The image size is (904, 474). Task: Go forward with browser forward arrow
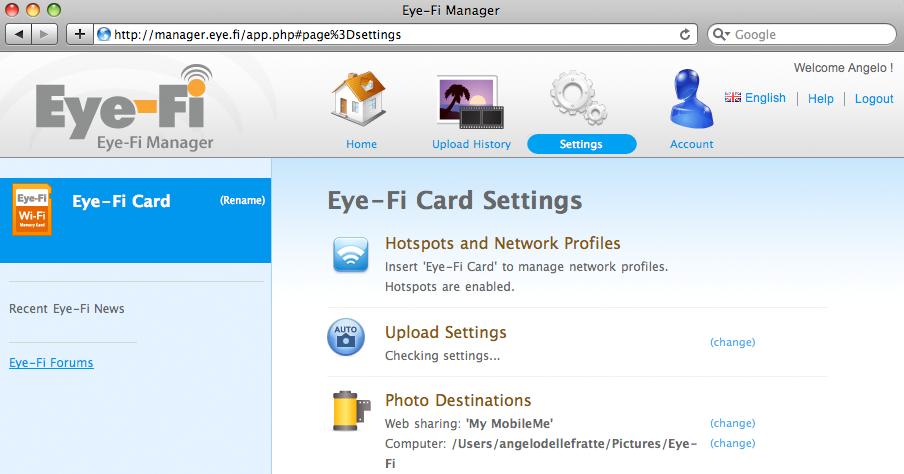coord(44,34)
